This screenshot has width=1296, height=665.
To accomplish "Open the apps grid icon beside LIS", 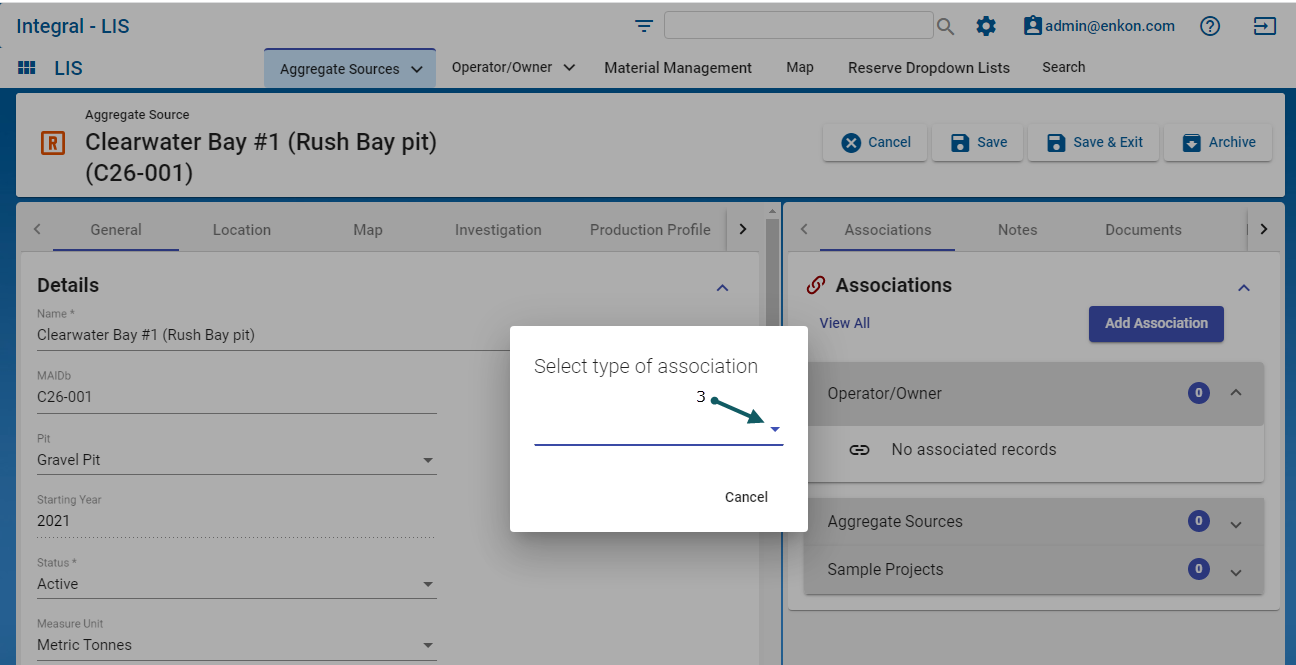I will (x=27, y=68).
